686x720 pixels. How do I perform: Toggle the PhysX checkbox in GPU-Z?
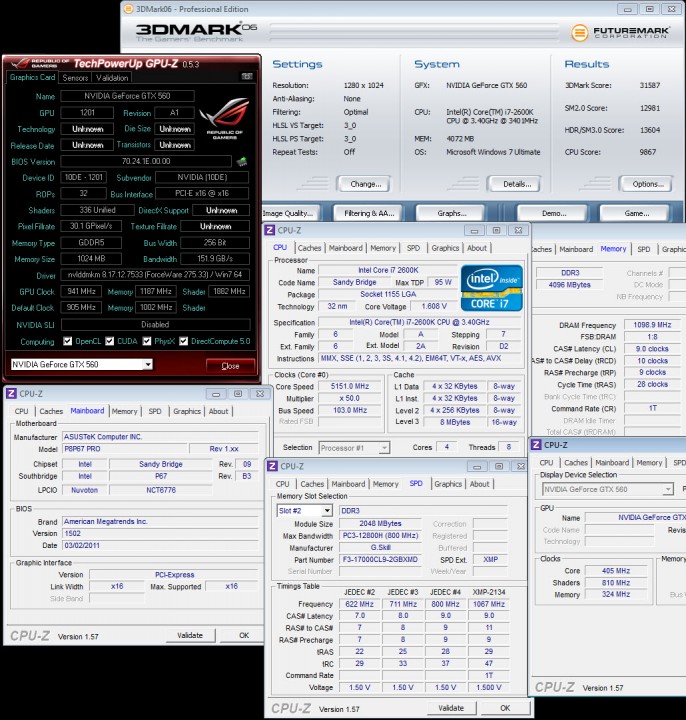(x=147, y=341)
